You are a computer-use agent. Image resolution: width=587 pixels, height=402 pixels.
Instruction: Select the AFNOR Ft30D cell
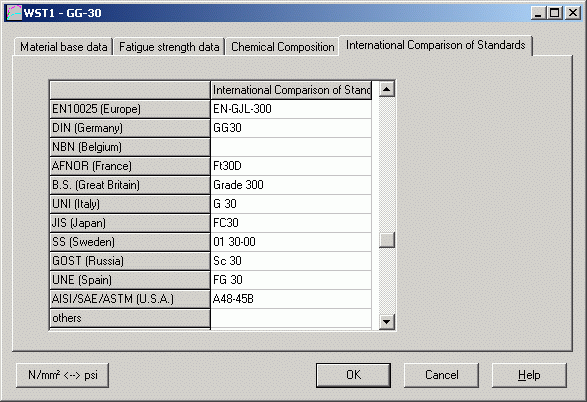[x=291, y=166]
